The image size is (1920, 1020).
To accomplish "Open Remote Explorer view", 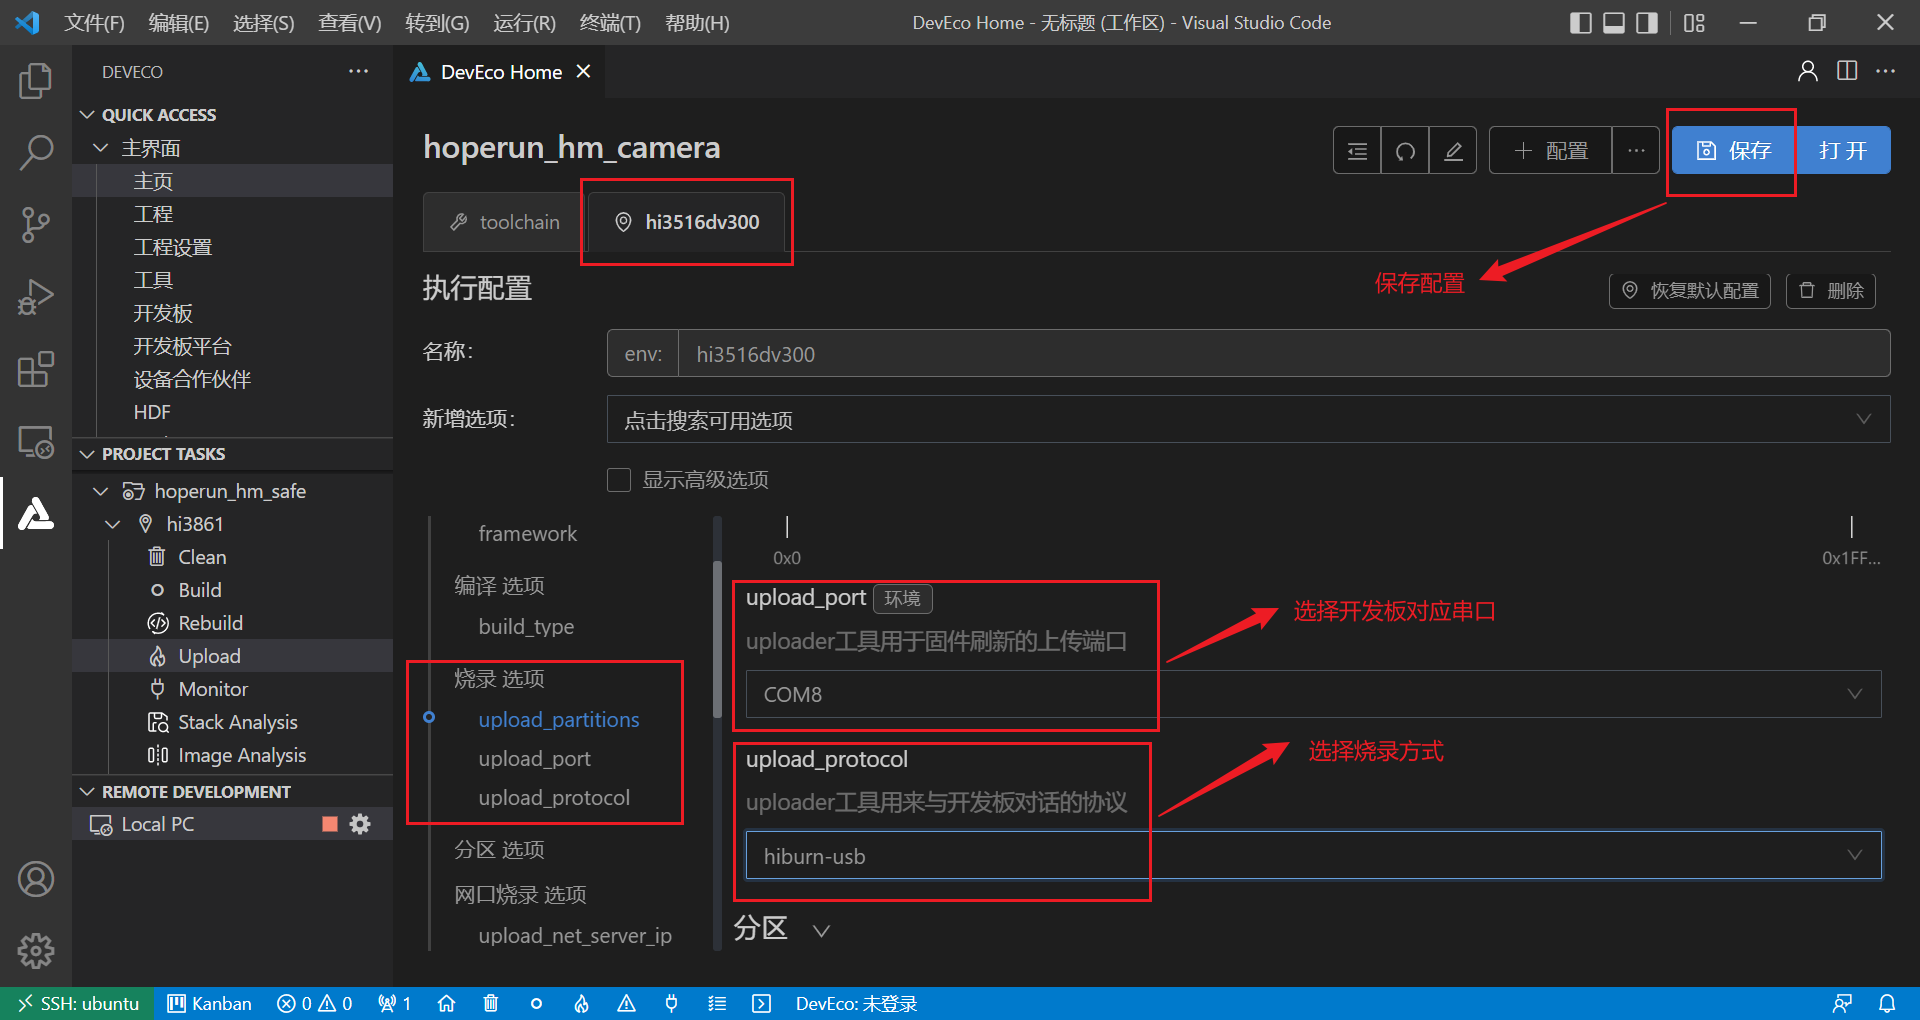I will coord(36,441).
